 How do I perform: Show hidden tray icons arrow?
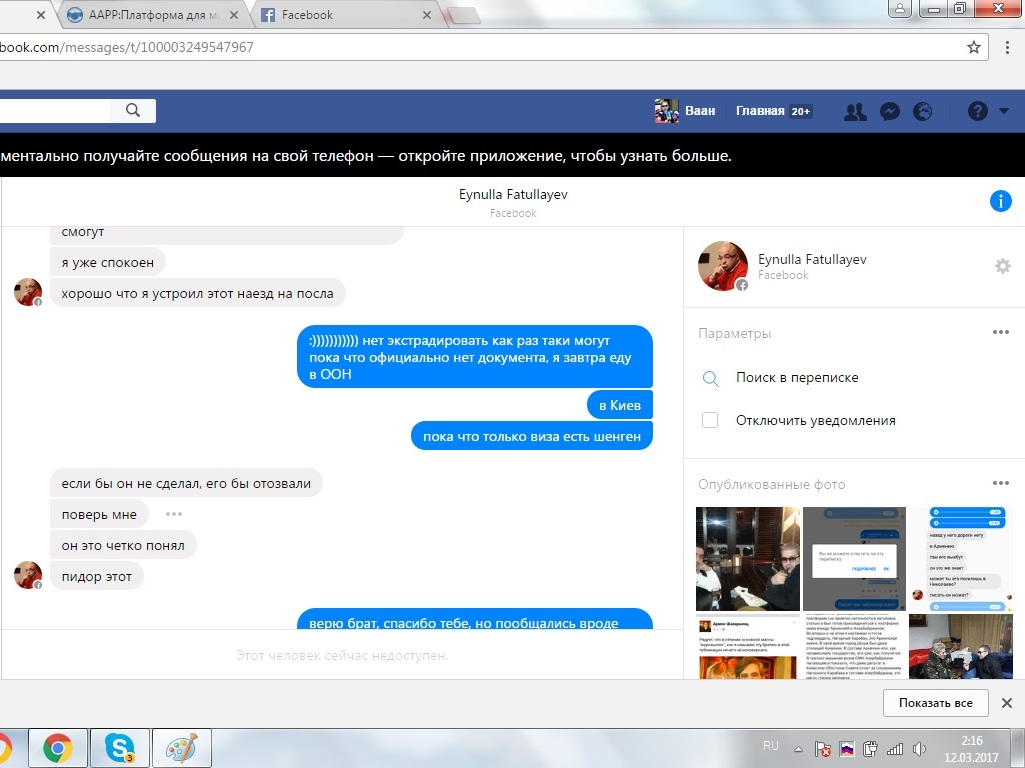798,749
